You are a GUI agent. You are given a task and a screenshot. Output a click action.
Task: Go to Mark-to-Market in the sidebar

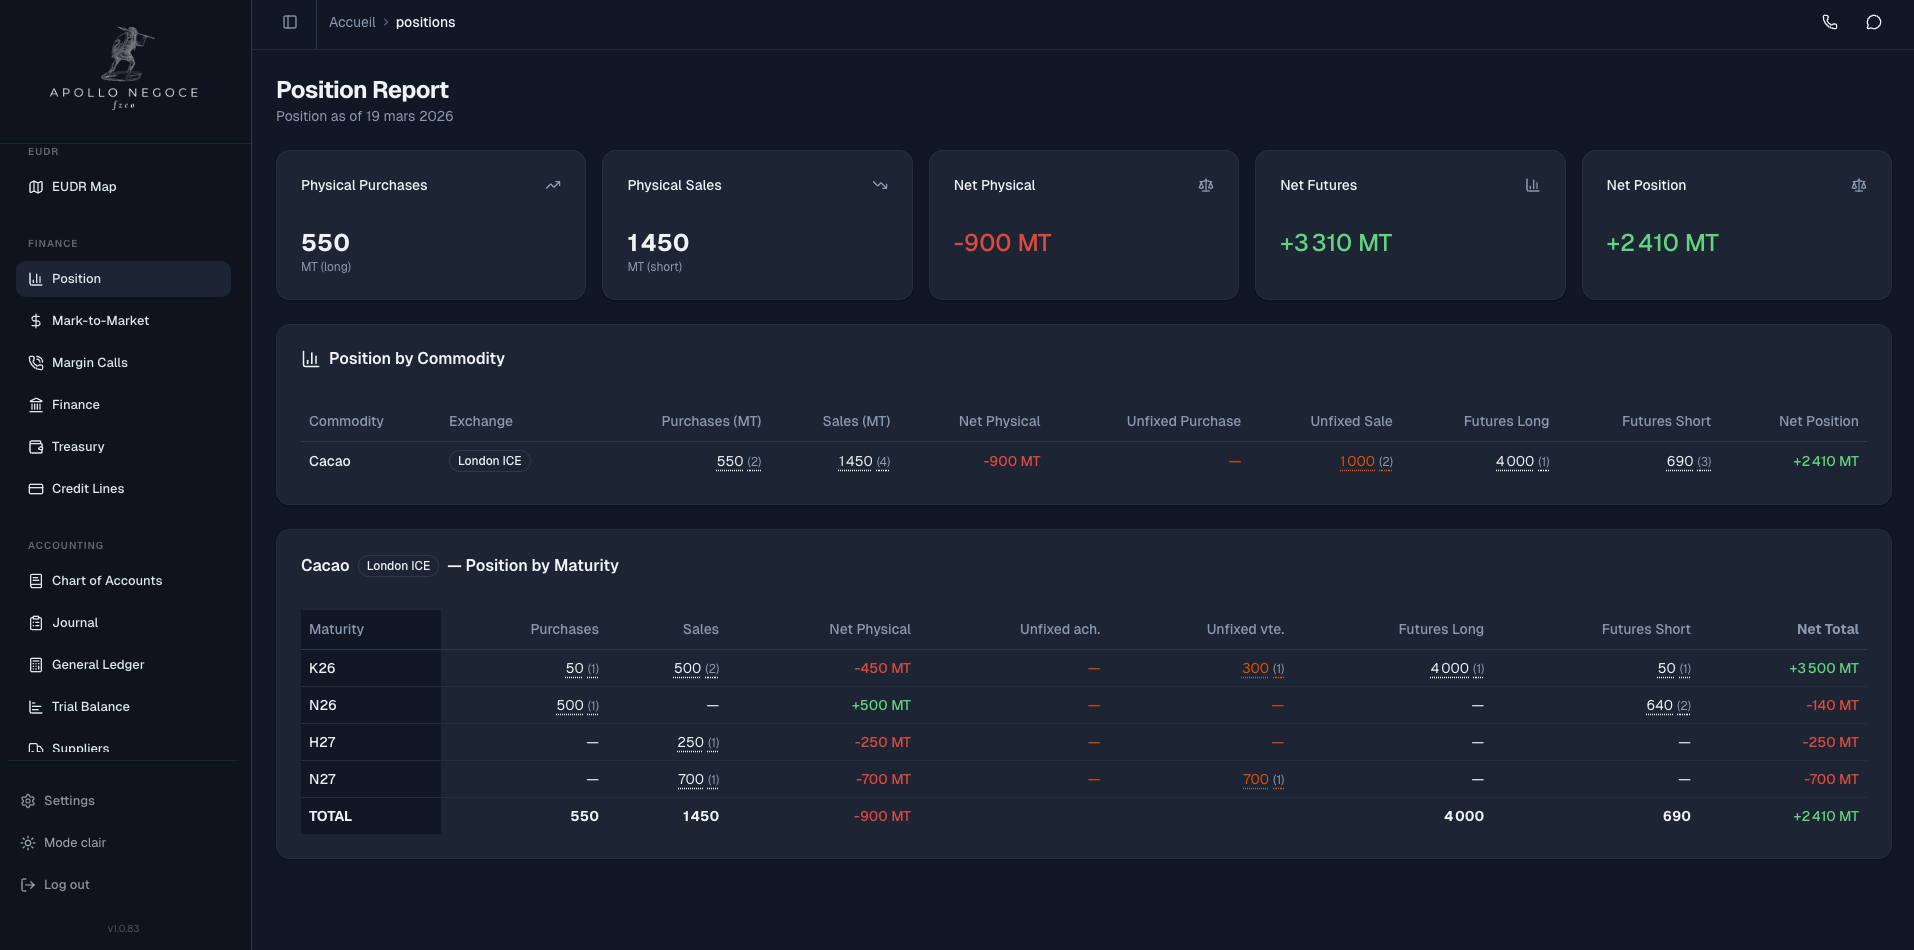tap(100, 321)
